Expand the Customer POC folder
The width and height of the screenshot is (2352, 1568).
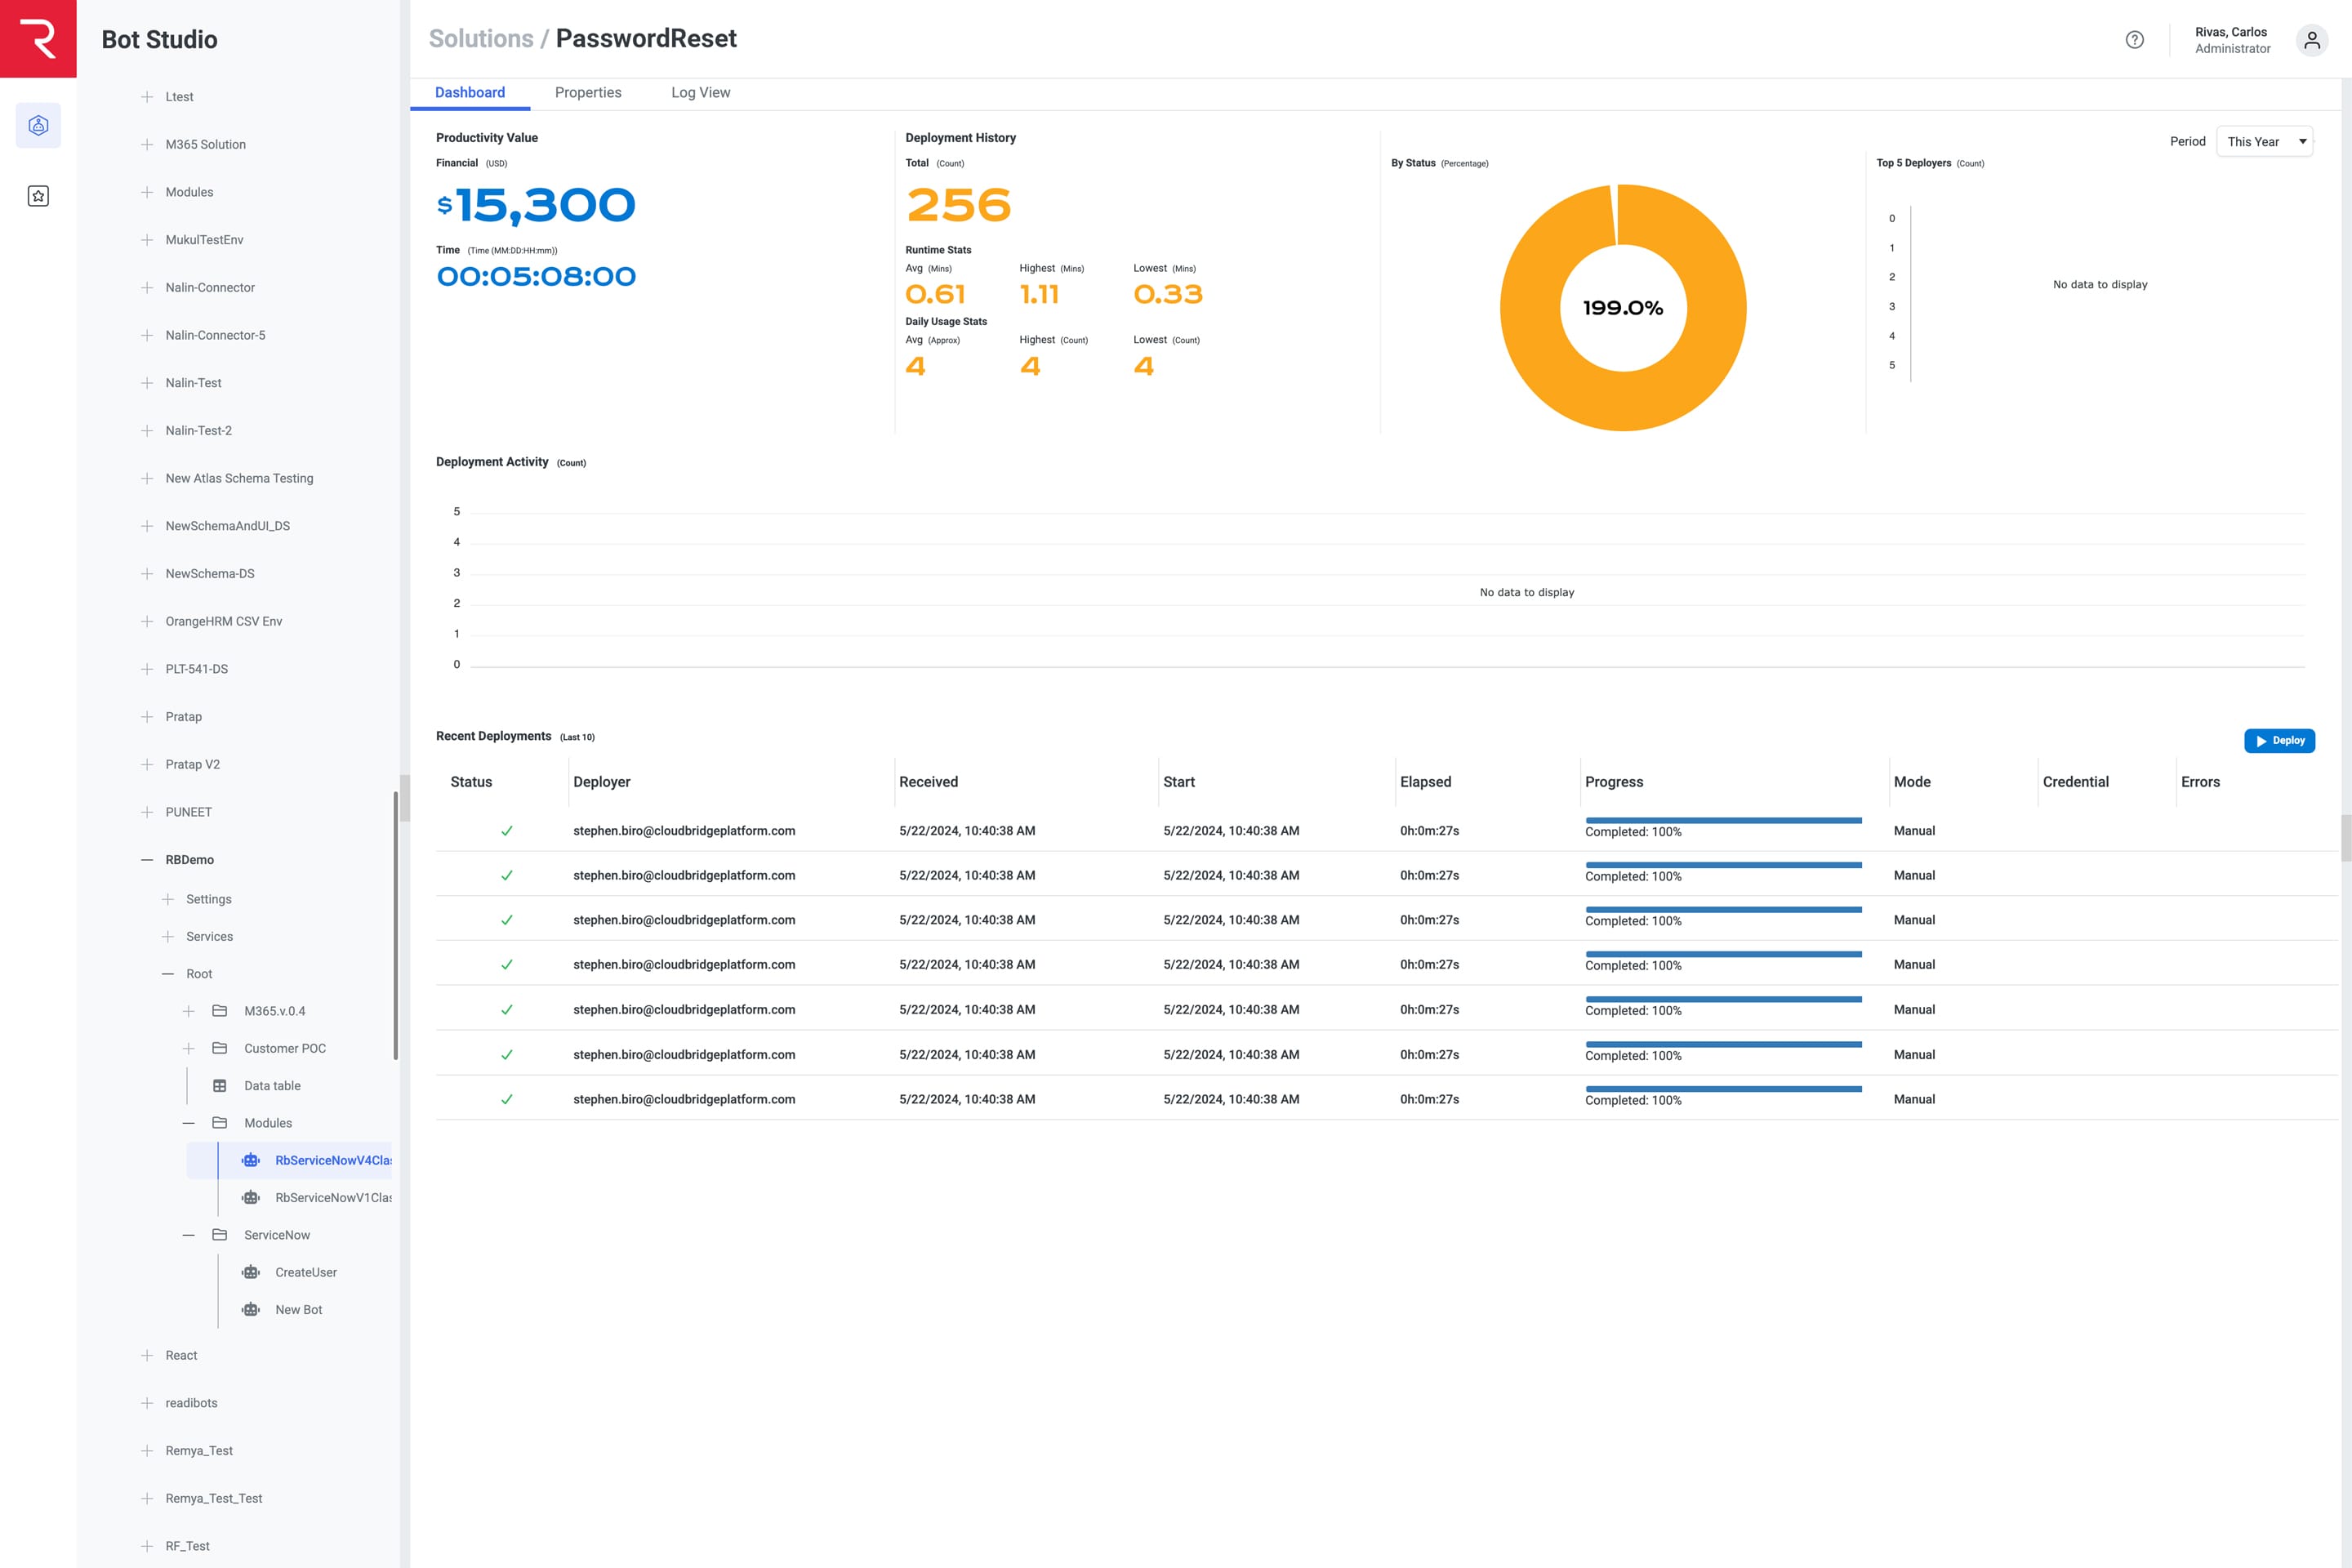click(x=188, y=1048)
